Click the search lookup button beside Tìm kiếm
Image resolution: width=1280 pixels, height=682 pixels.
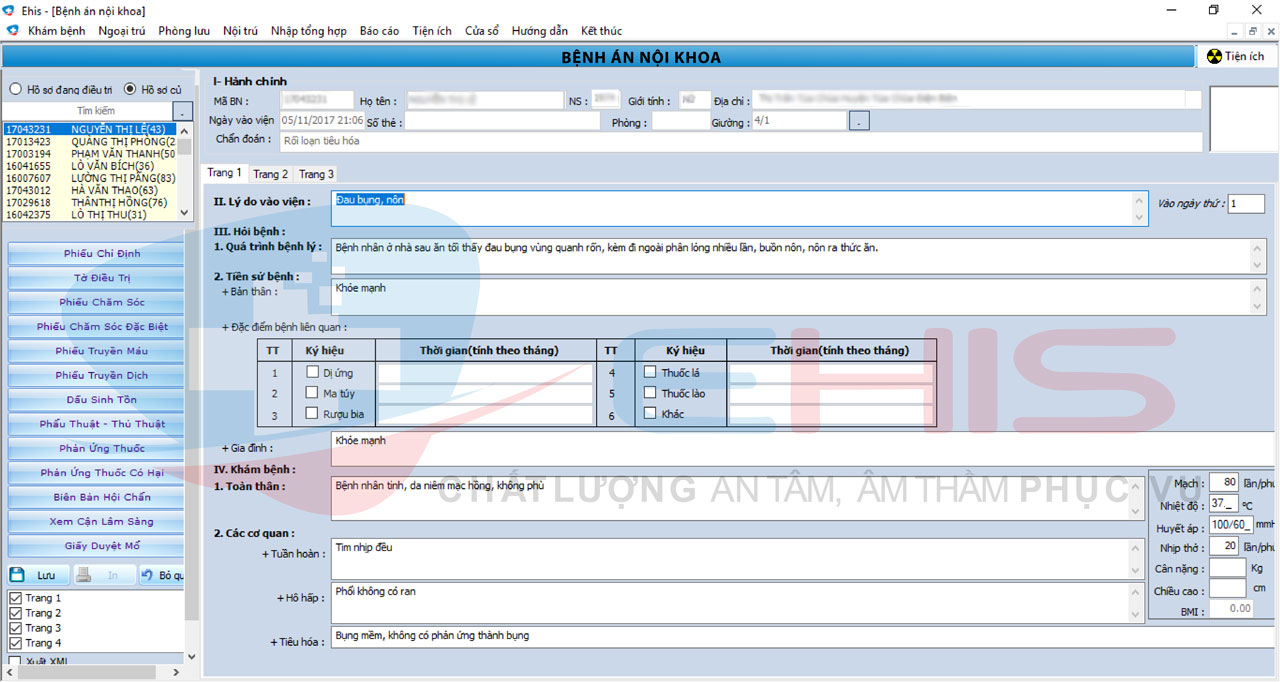(x=183, y=111)
